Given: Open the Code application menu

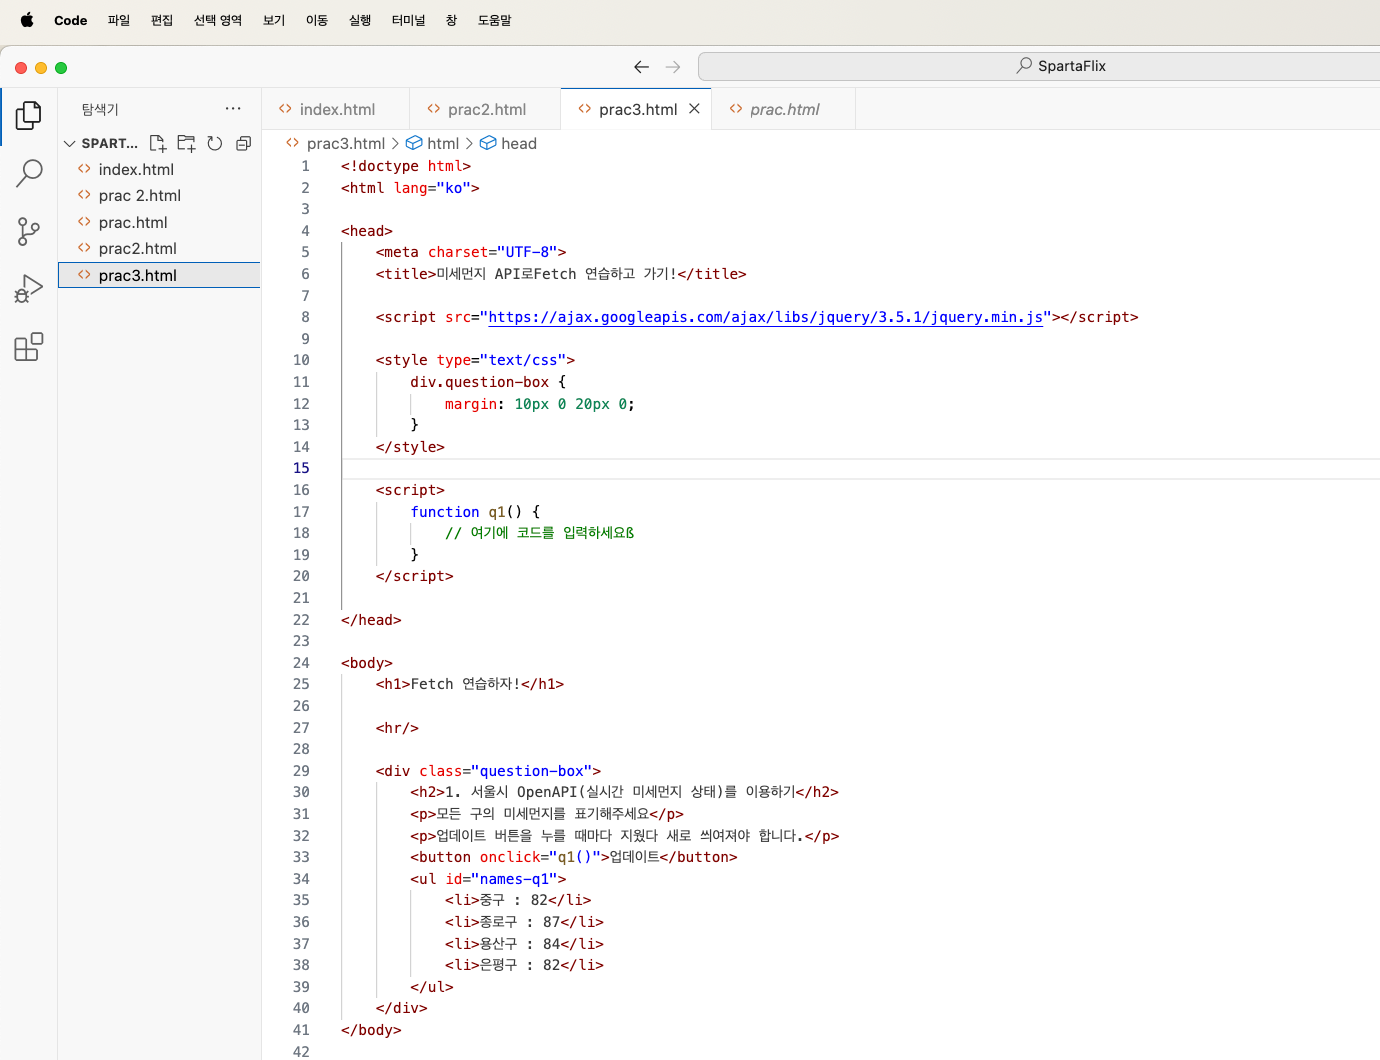Looking at the screenshot, I should pyautogui.click(x=70, y=20).
